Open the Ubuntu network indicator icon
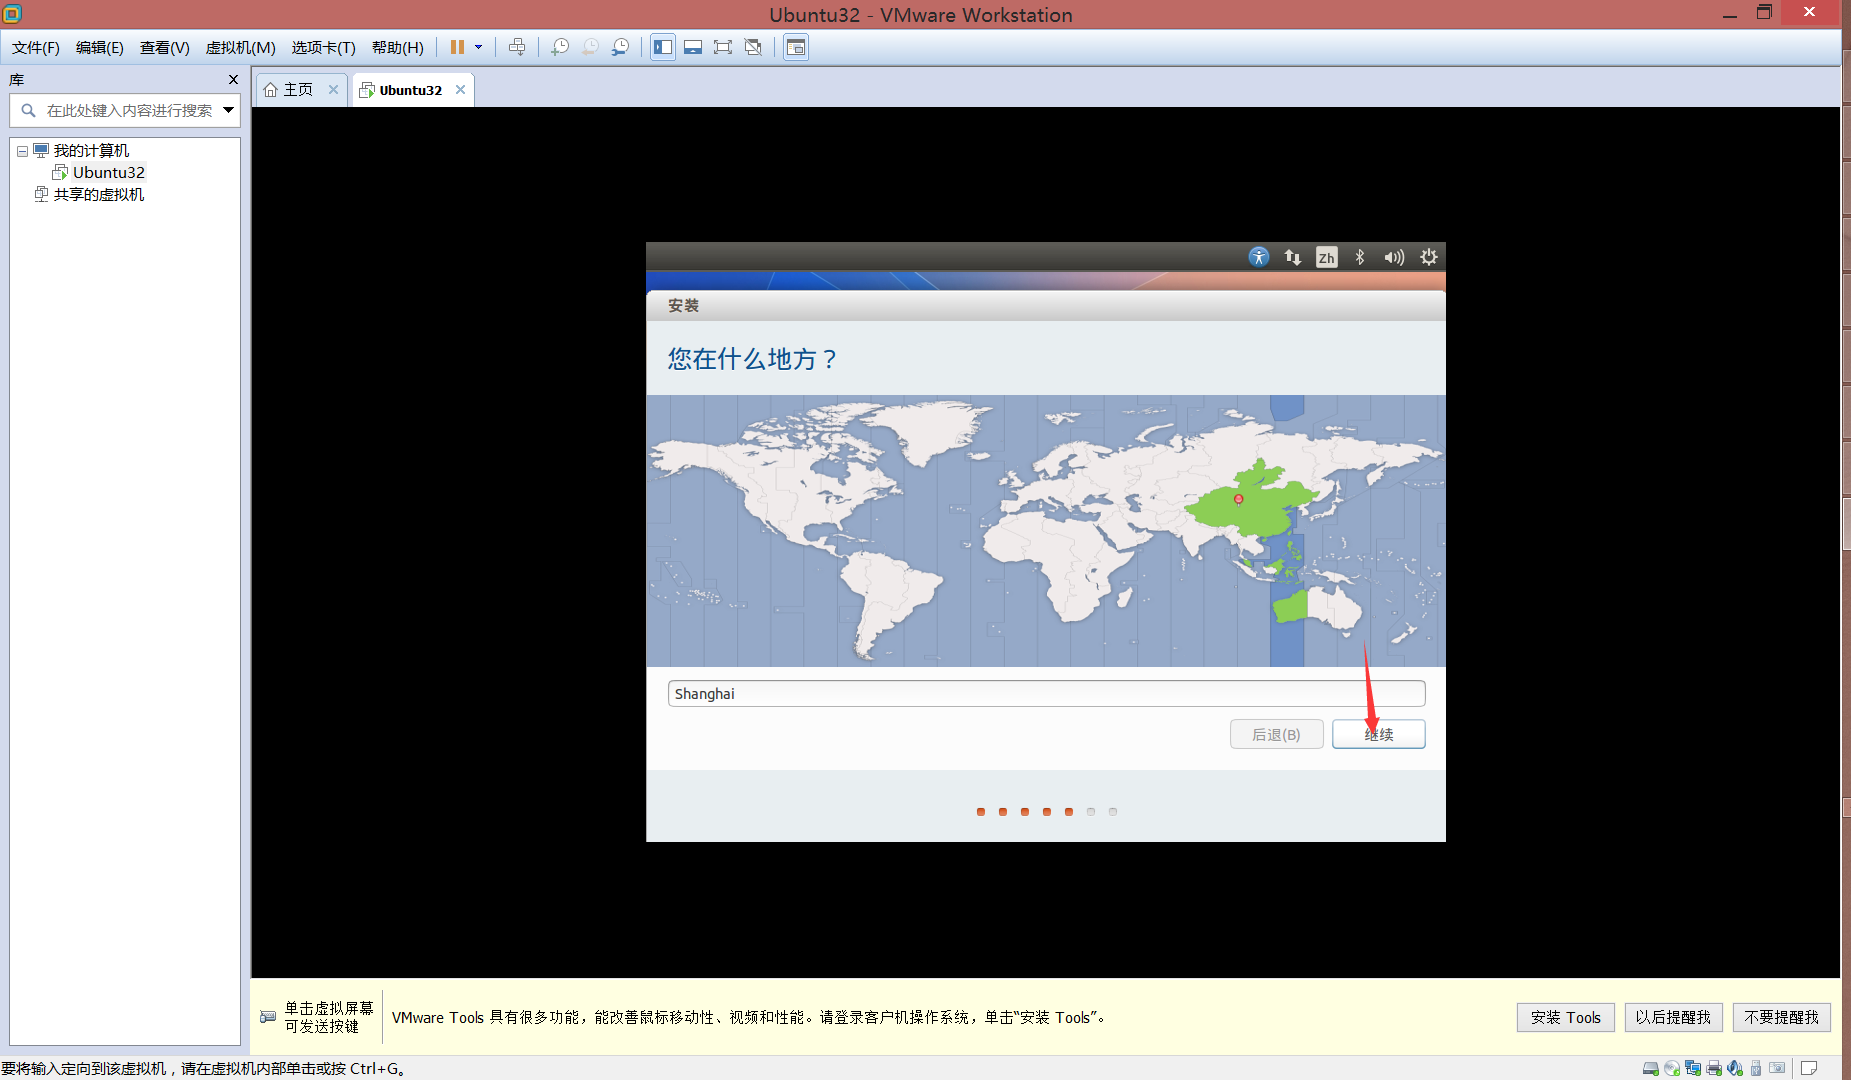Screen dimensions: 1851x1080 [x=1293, y=257]
